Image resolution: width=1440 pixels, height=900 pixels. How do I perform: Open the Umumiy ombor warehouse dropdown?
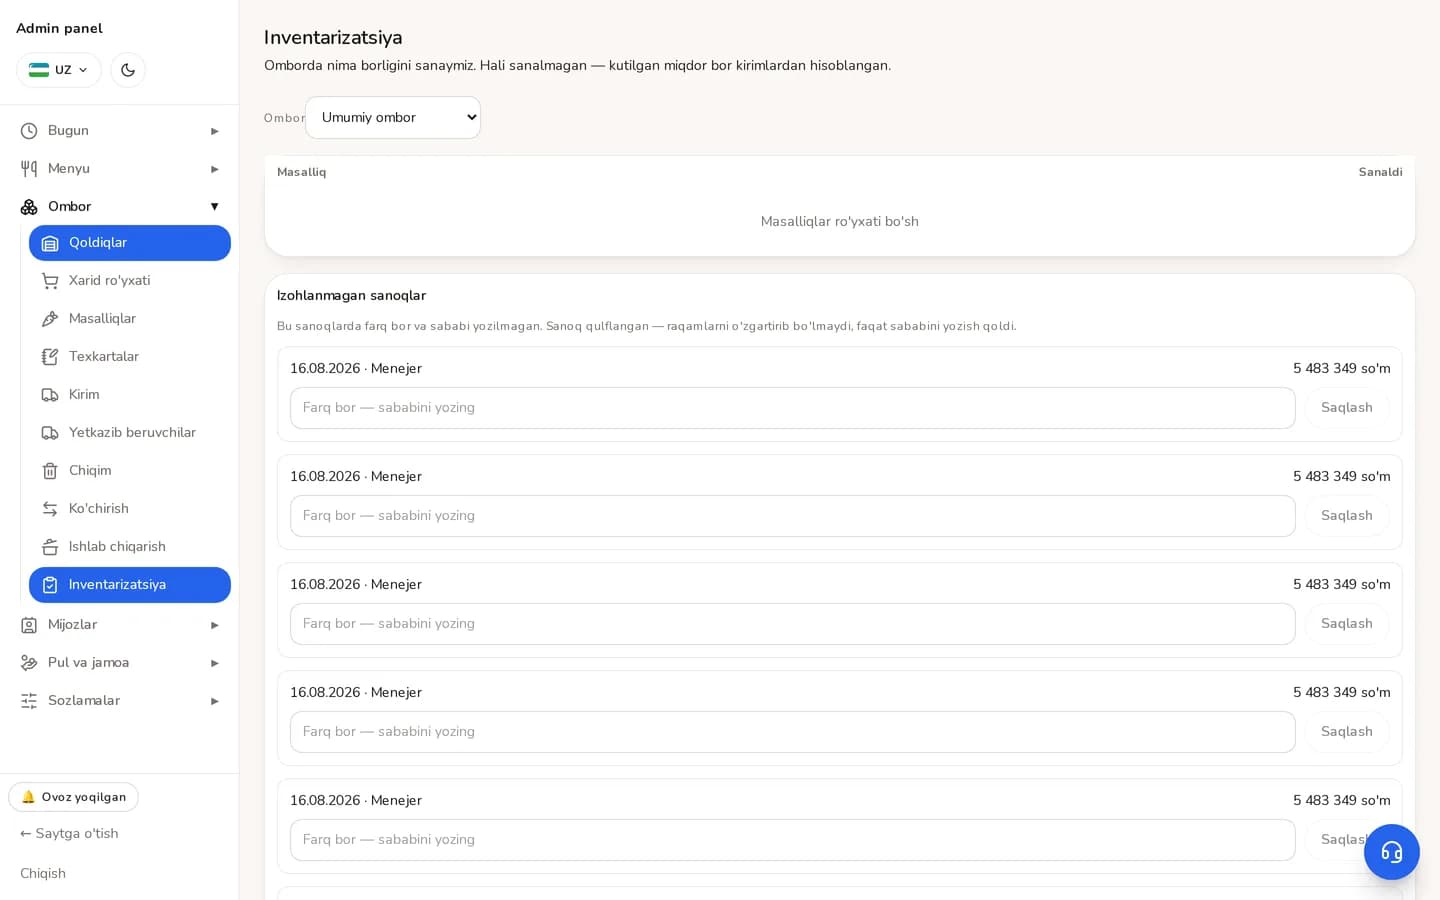[393, 117]
